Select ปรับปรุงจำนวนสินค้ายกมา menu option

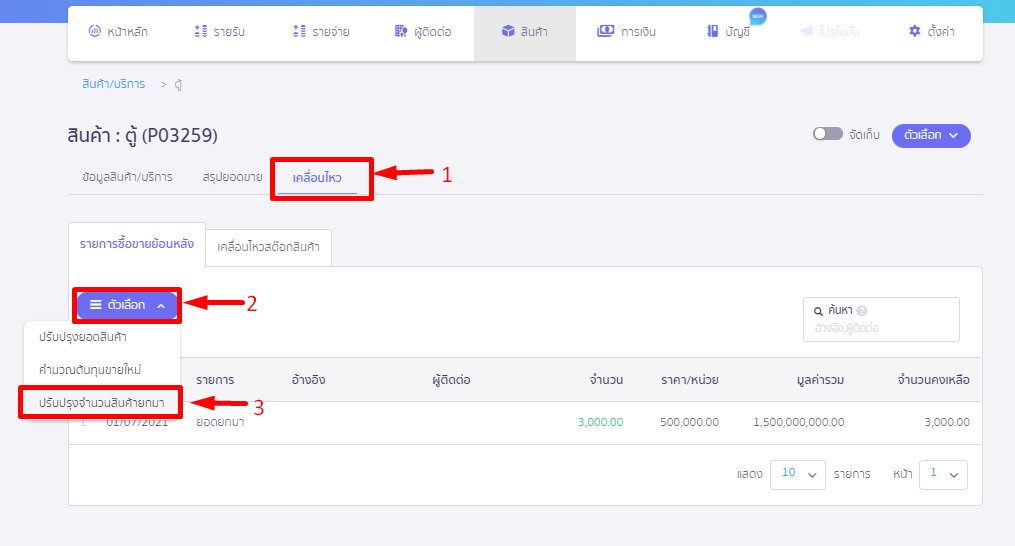[102, 402]
